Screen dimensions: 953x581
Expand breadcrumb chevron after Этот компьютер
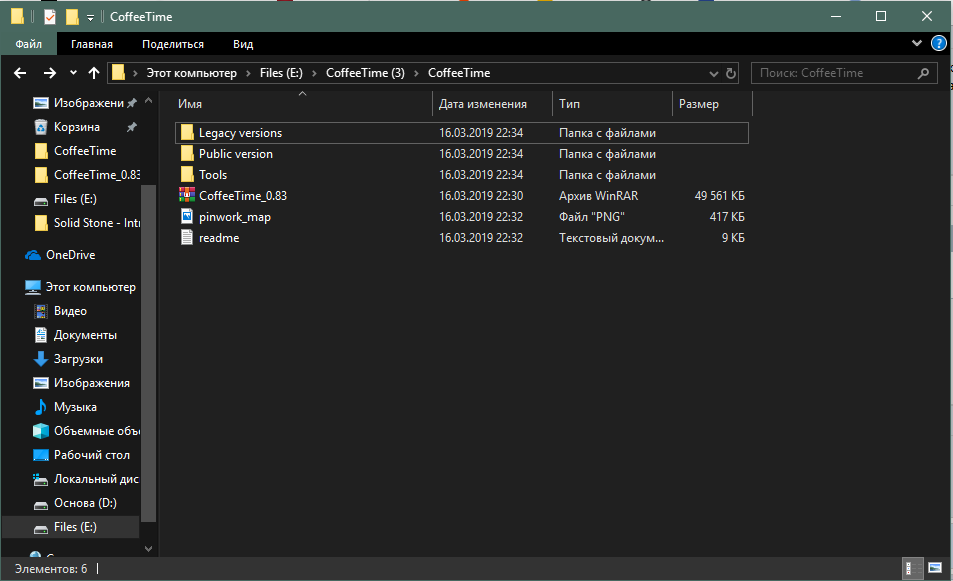248,74
